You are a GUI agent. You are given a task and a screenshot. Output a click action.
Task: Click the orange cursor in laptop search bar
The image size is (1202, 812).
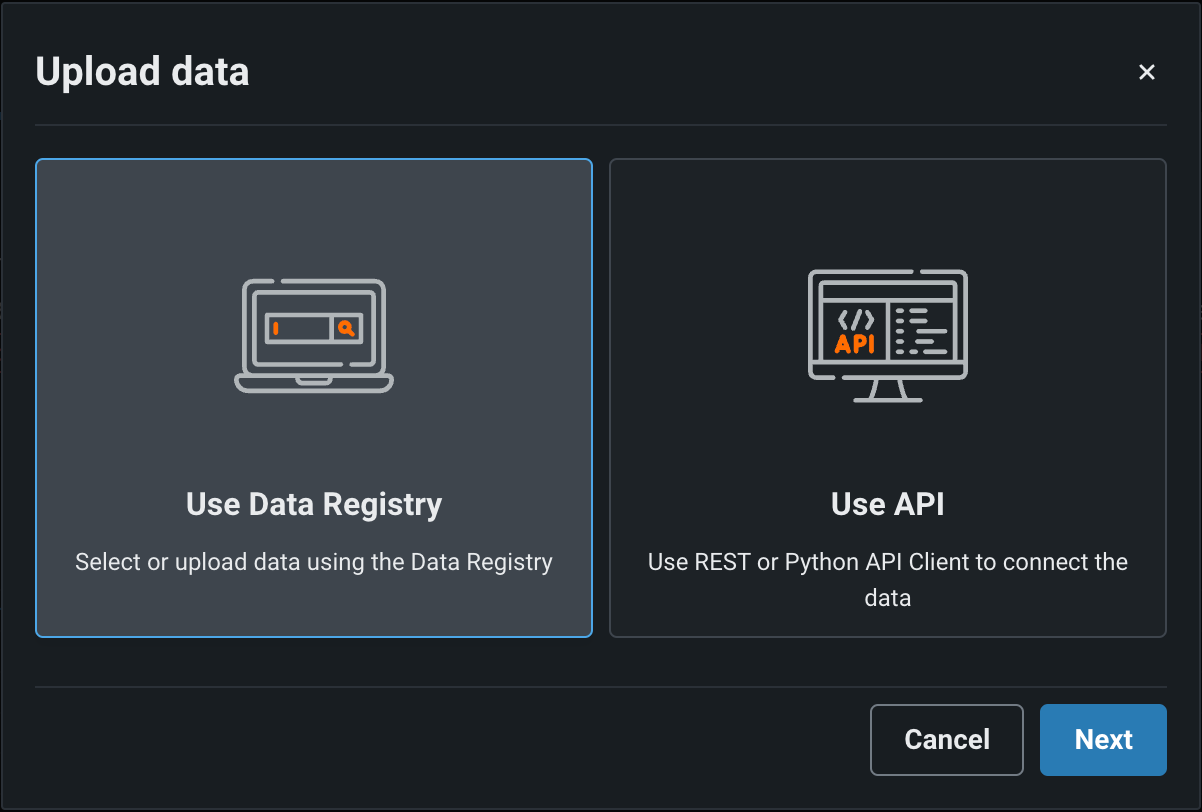click(x=276, y=328)
